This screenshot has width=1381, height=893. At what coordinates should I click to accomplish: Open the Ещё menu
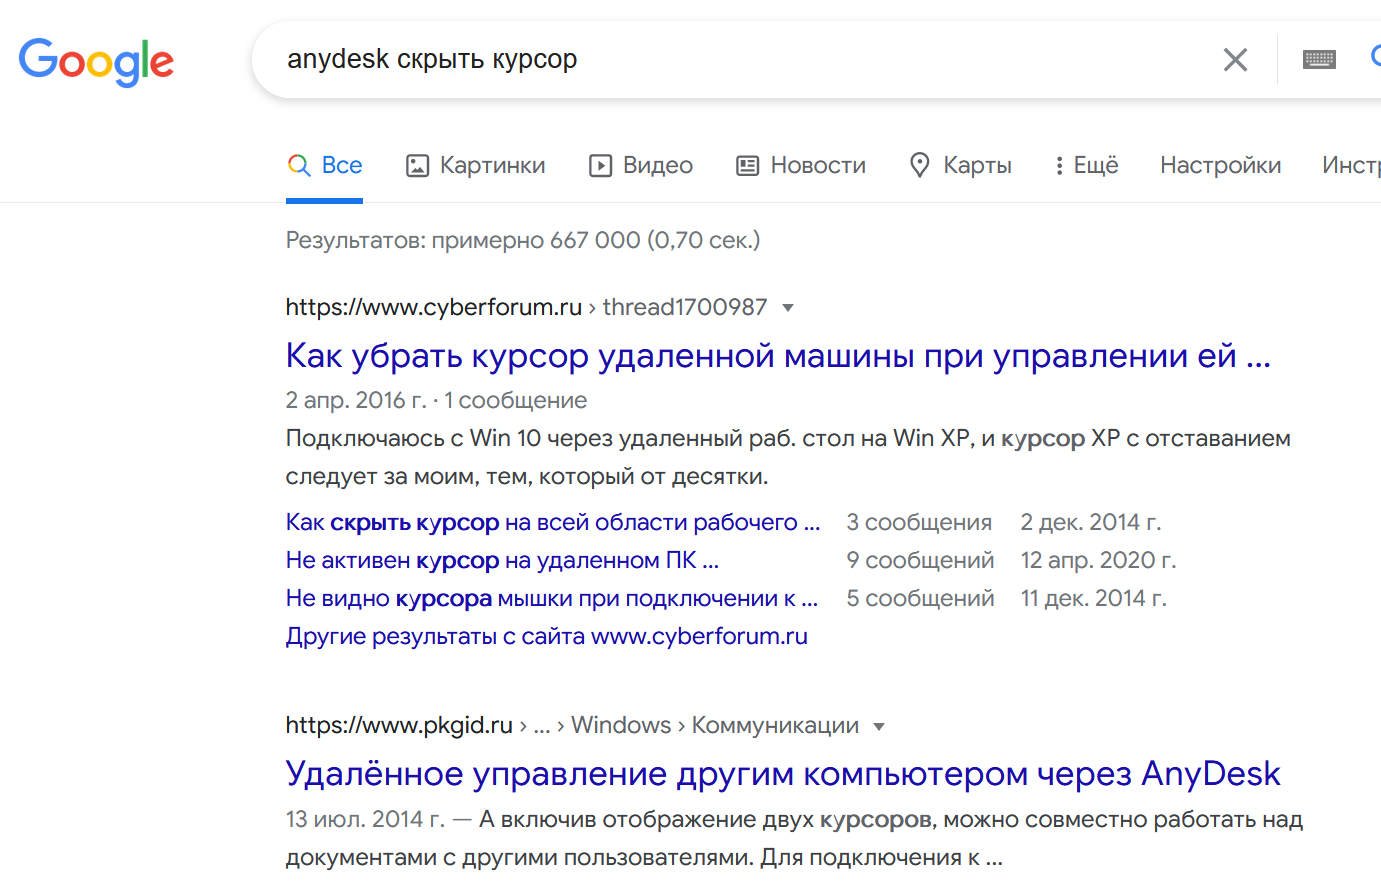[1086, 166]
